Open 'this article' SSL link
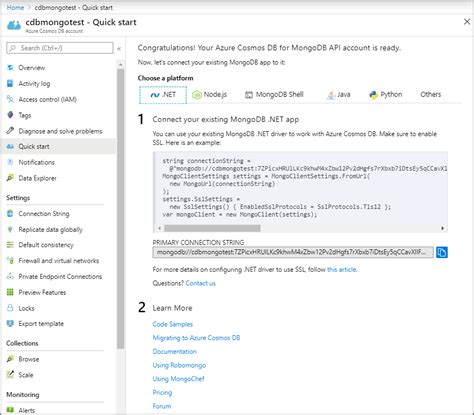The height and width of the screenshot is (415, 474). (342, 269)
